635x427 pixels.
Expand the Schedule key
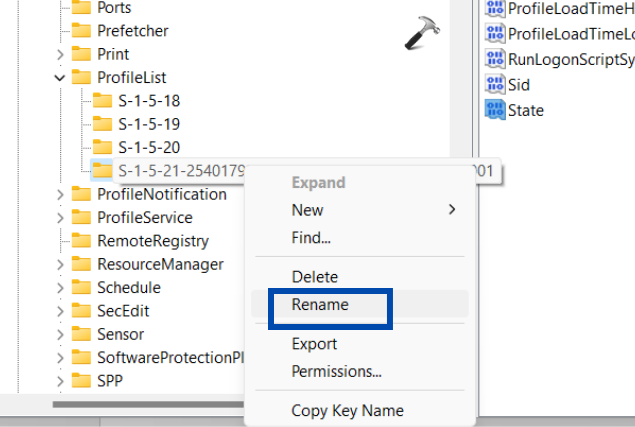point(60,288)
